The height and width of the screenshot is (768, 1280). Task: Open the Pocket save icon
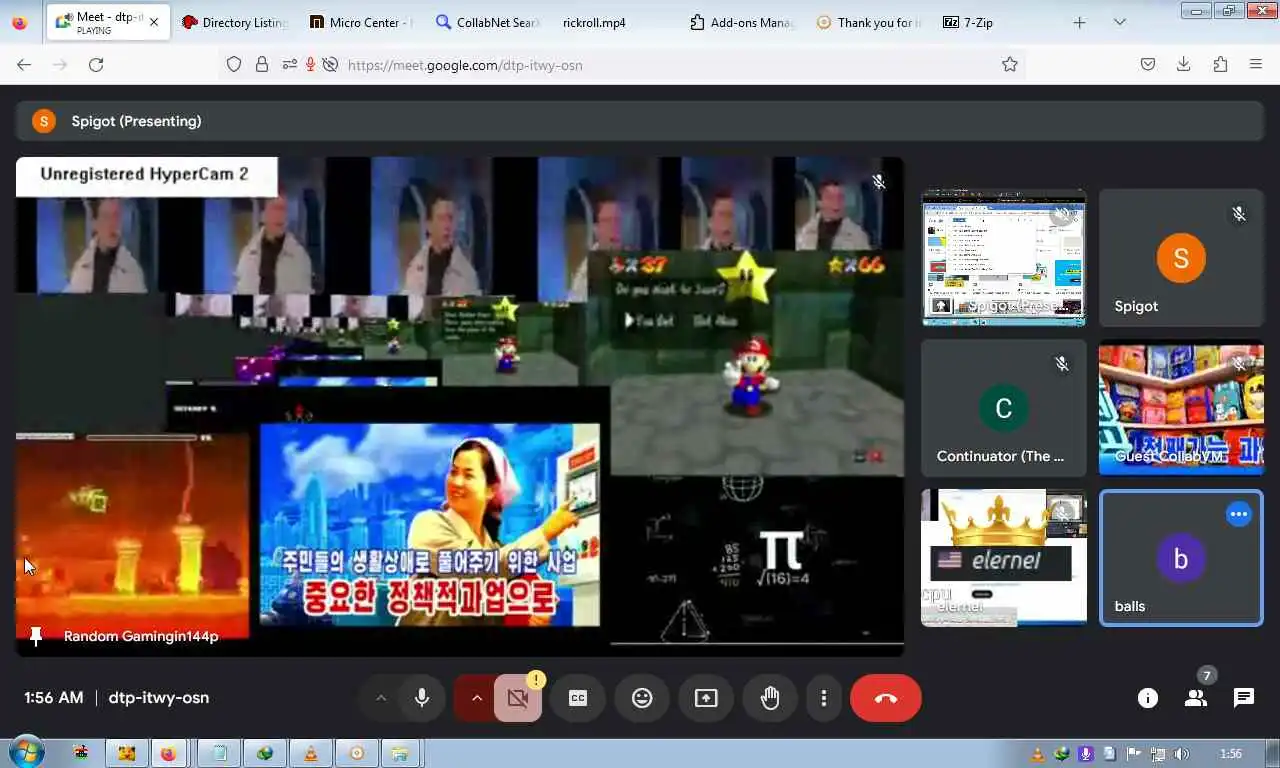pos(1148,64)
